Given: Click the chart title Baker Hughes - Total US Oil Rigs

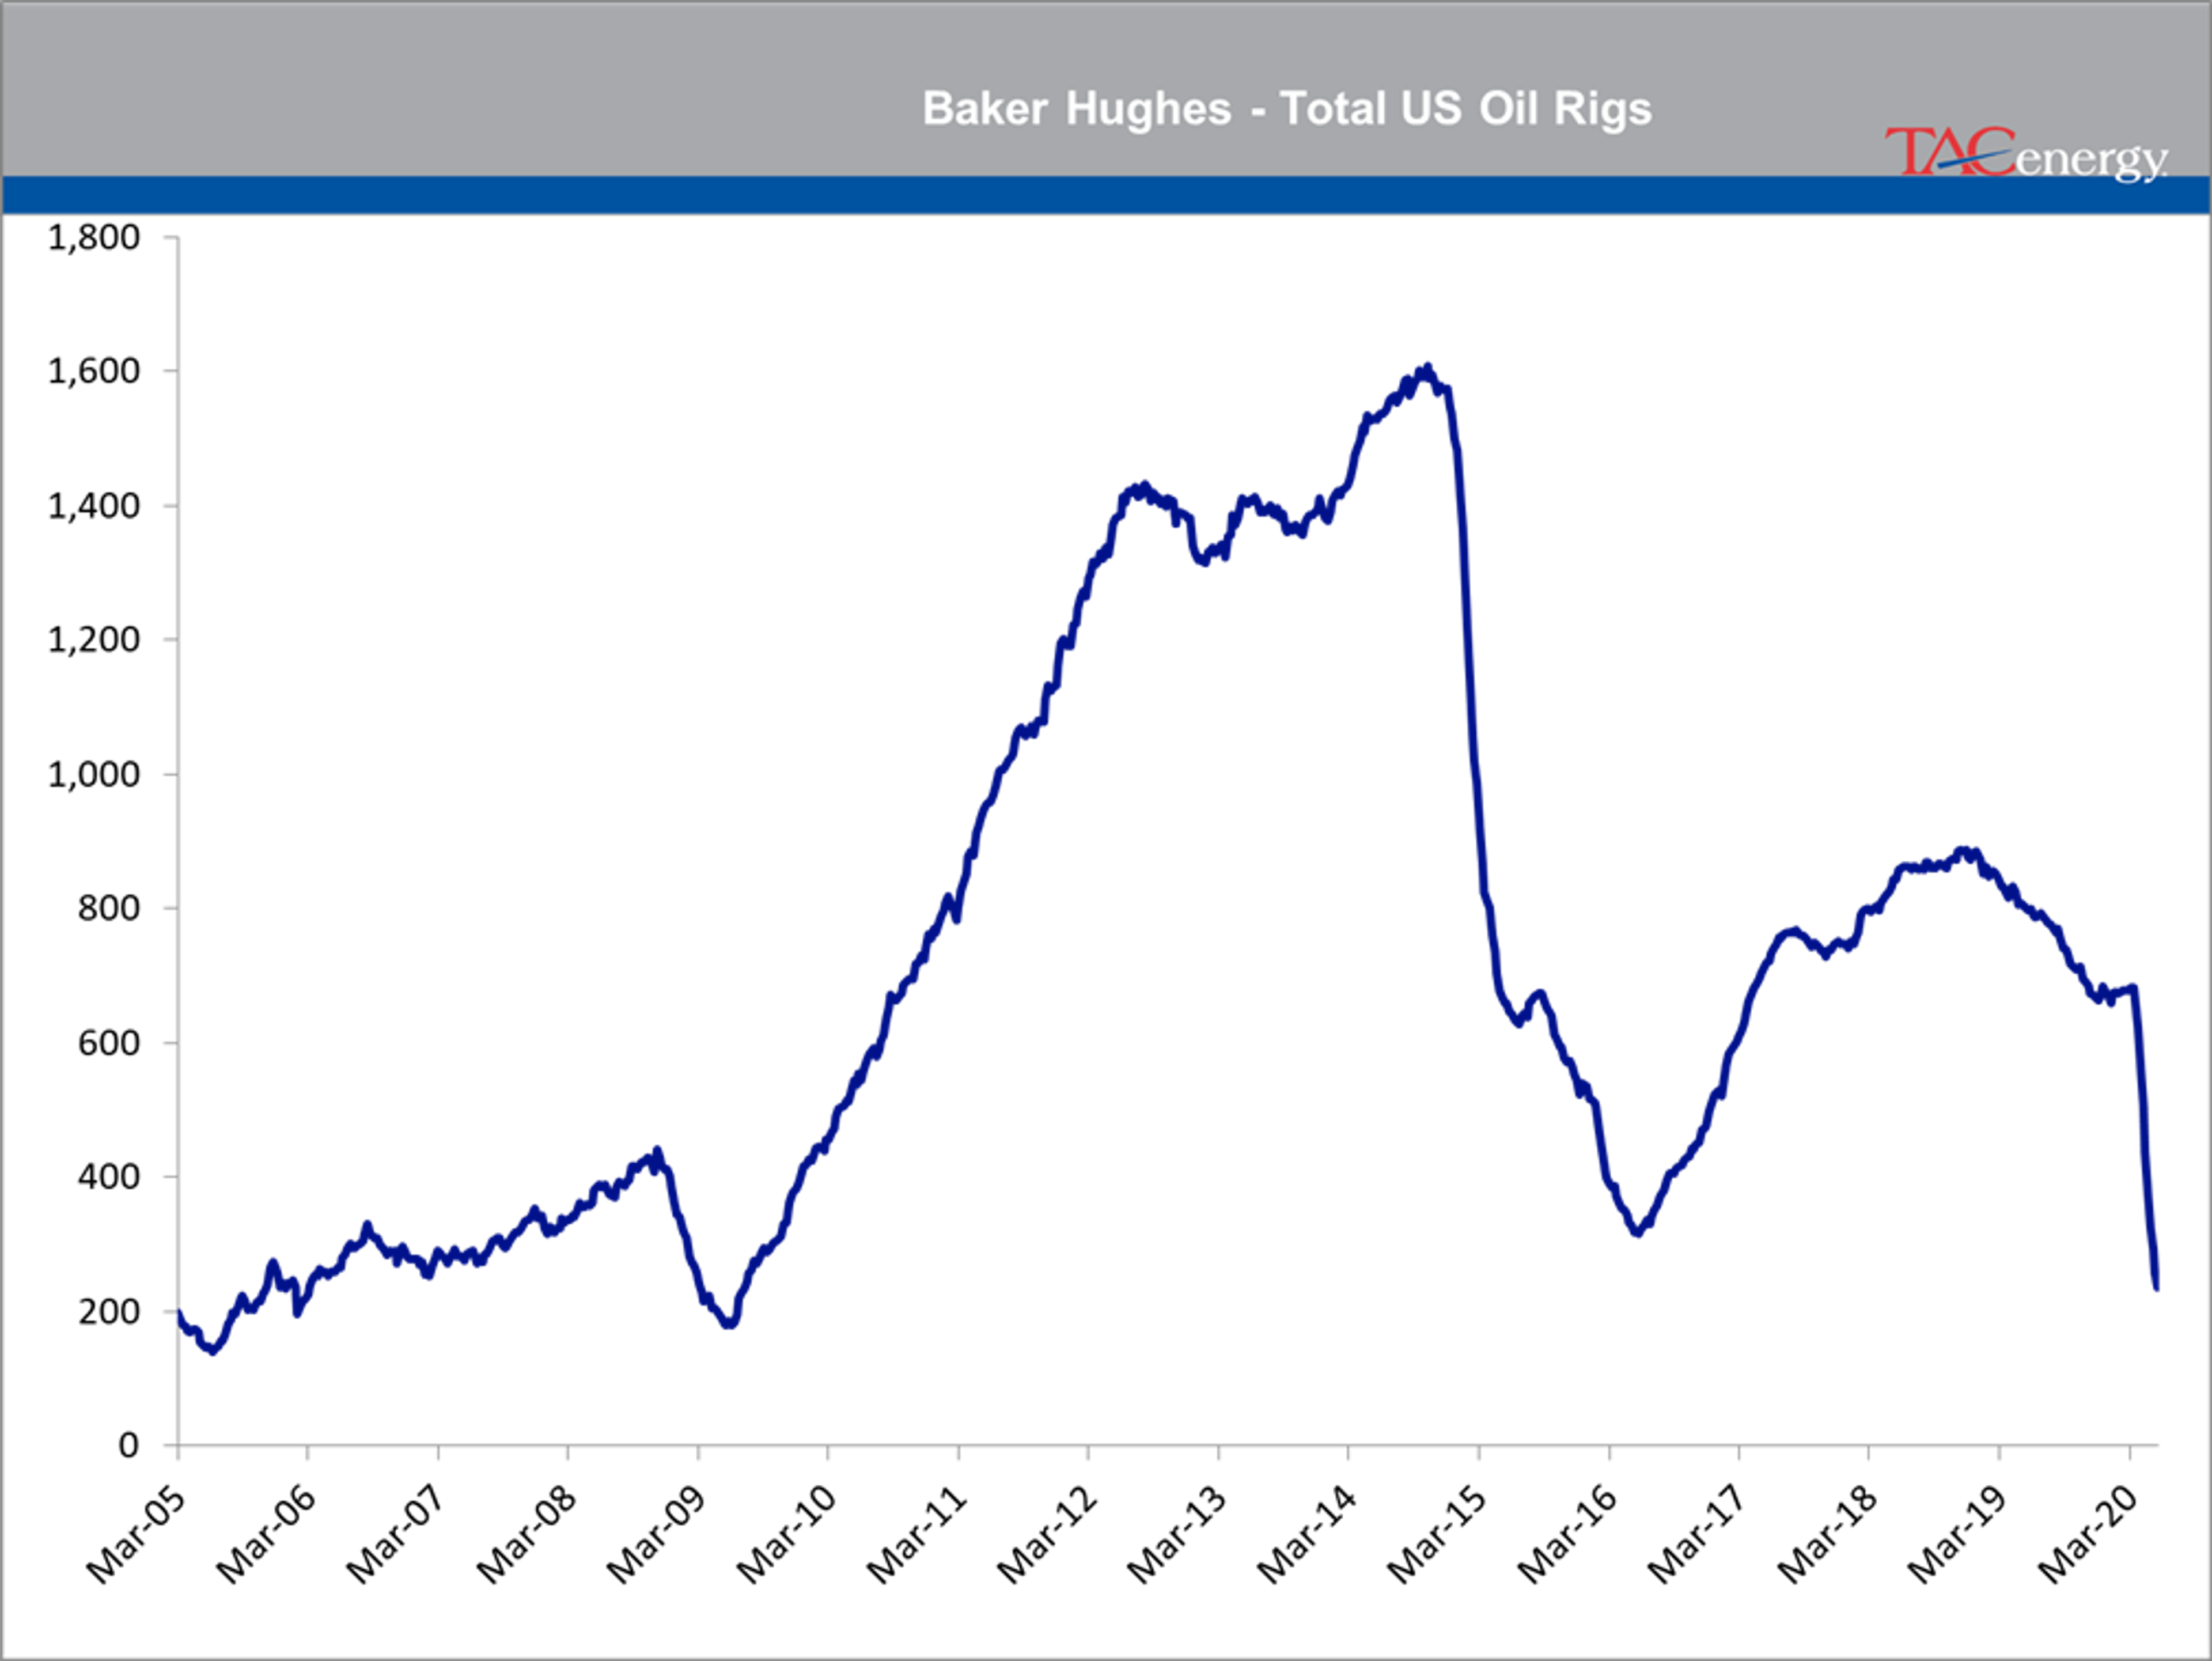Looking at the screenshot, I should click(x=1286, y=109).
